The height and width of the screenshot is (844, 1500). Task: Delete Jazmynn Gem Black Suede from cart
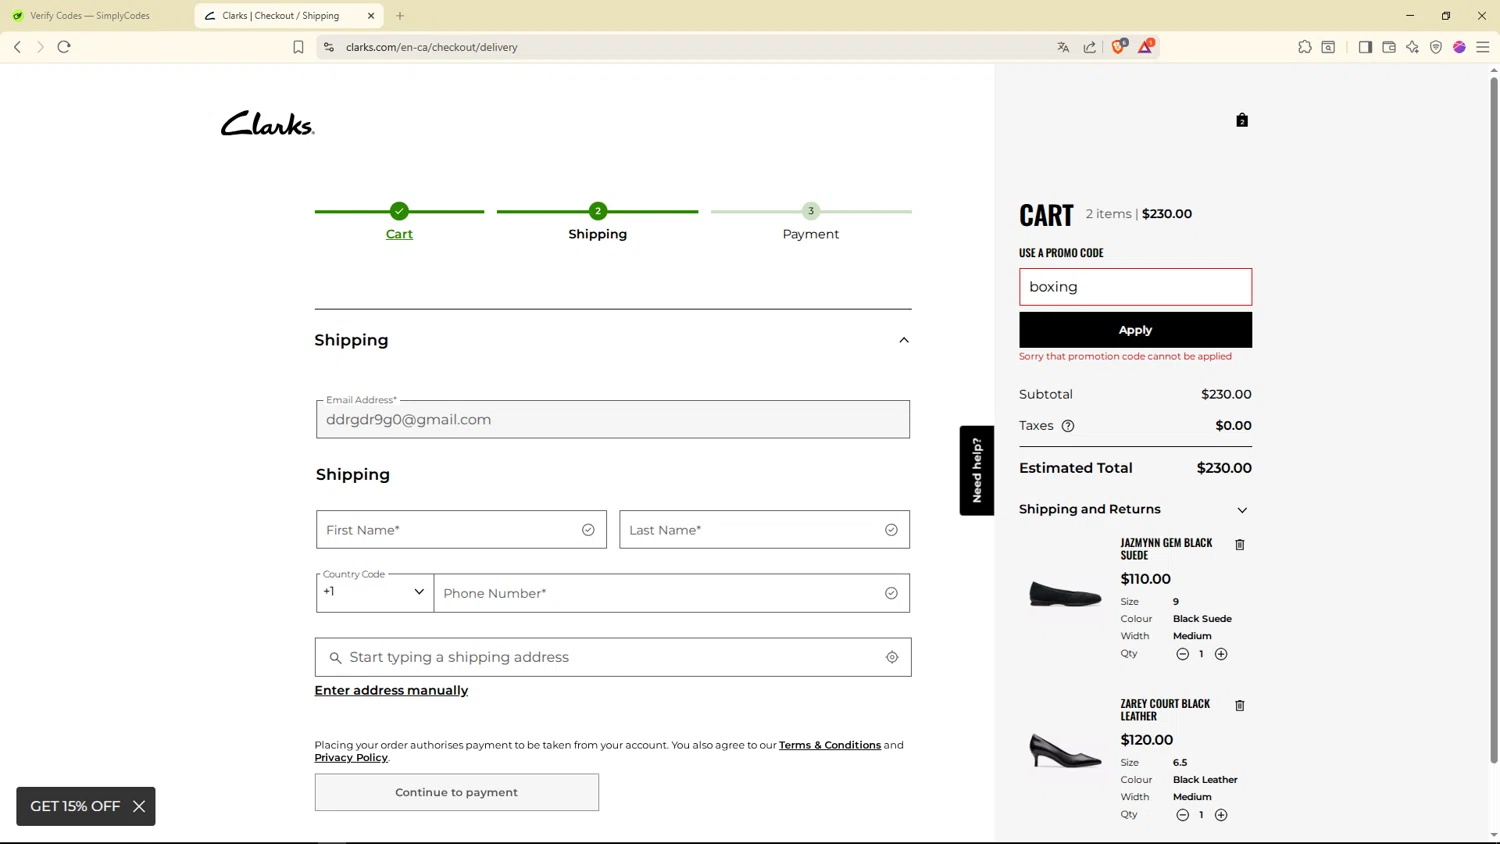tap(1240, 545)
